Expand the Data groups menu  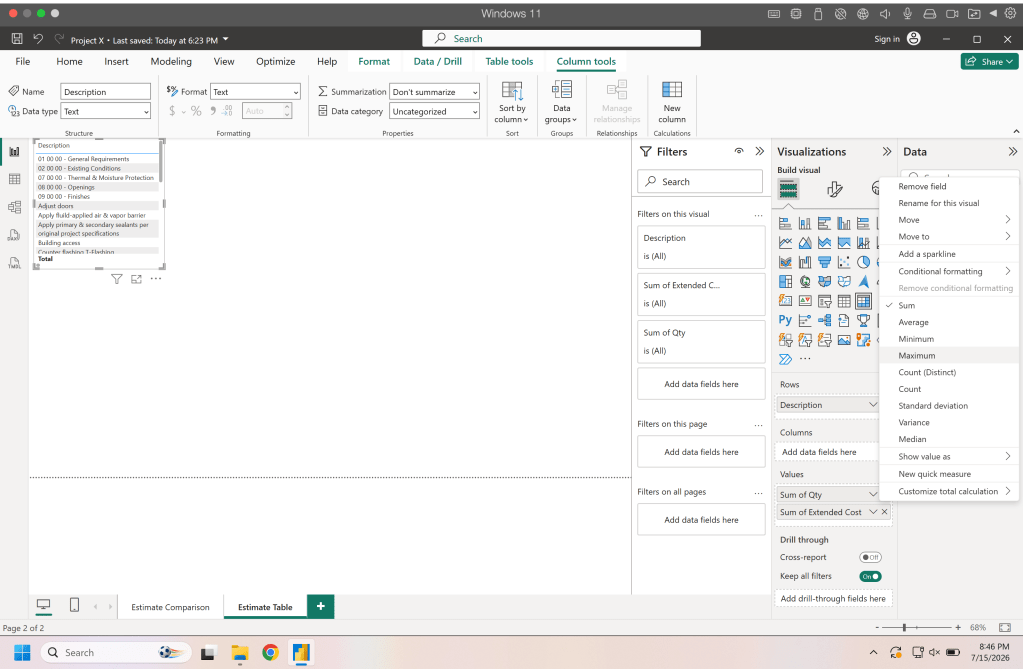(561, 103)
